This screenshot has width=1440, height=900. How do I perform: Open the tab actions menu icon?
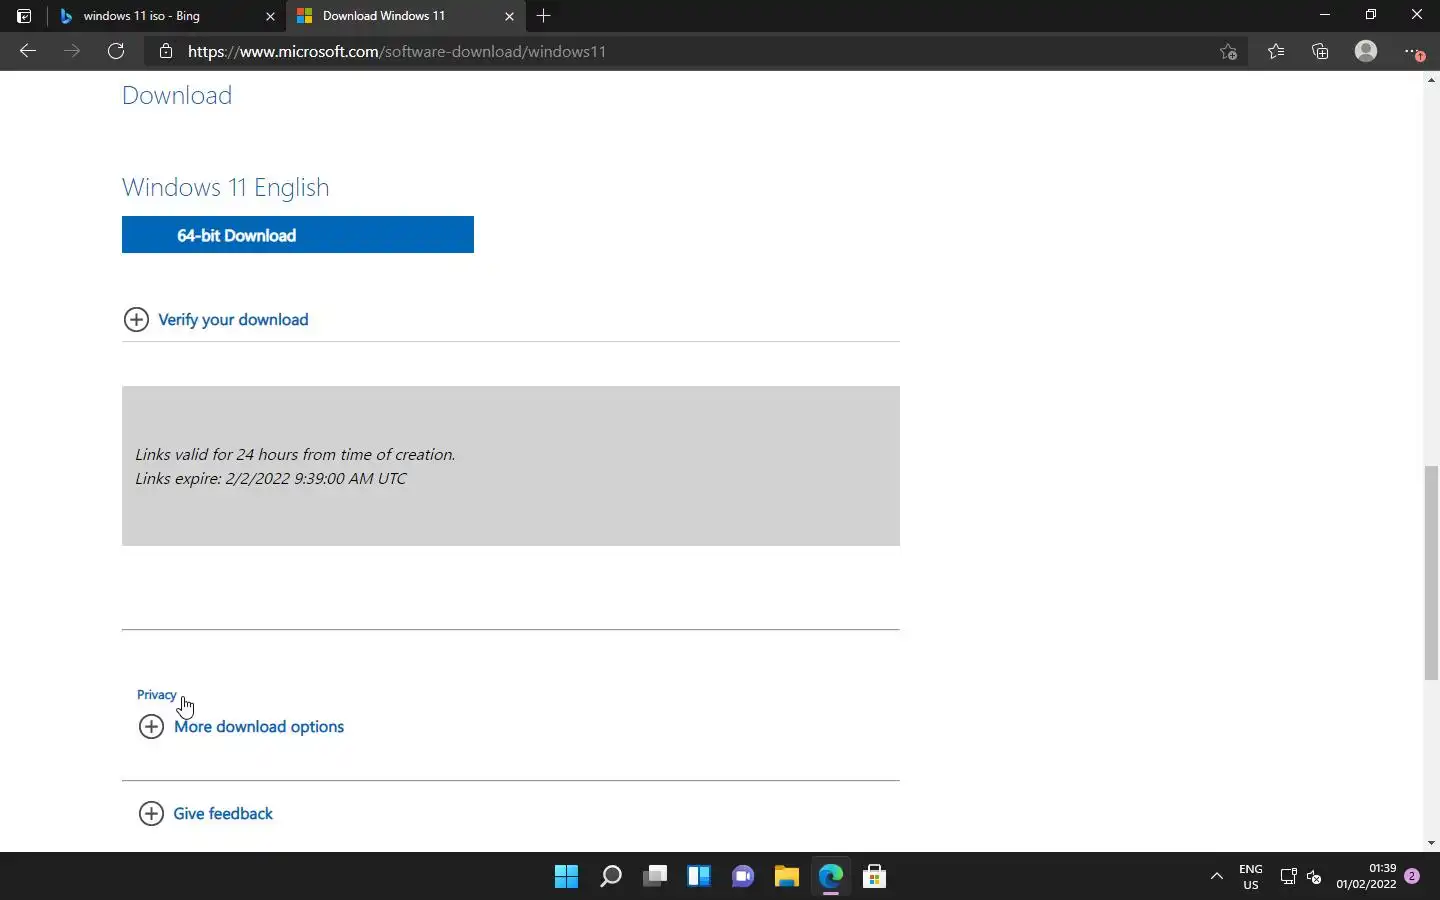point(24,16)
